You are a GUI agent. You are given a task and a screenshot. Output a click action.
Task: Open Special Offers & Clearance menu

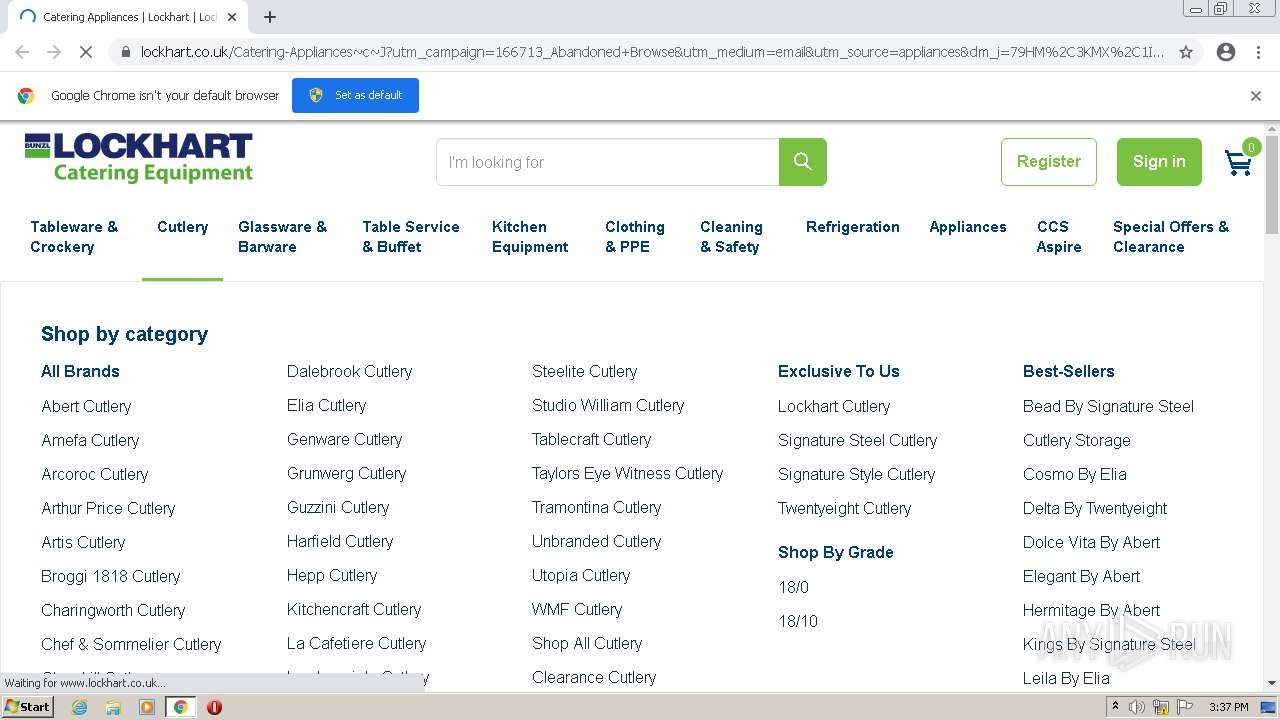pos(1171,237)
